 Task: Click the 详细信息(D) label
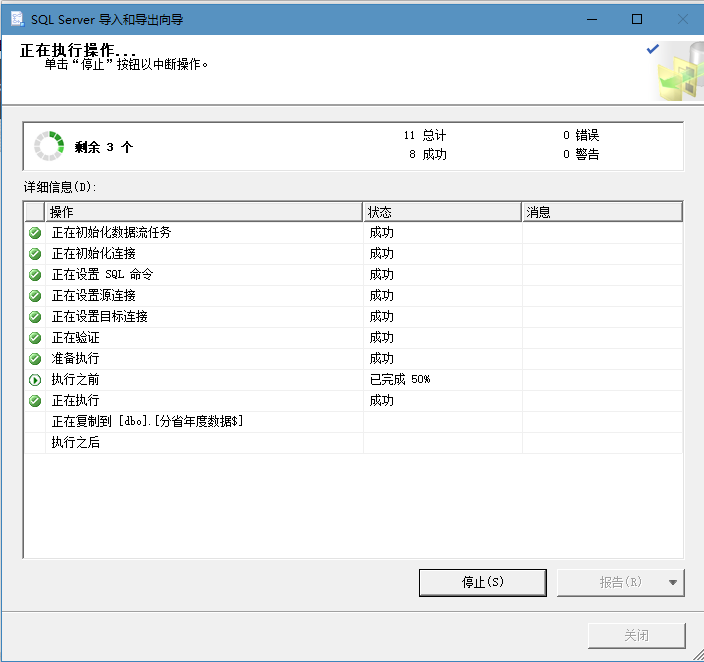tap(60, 187)
